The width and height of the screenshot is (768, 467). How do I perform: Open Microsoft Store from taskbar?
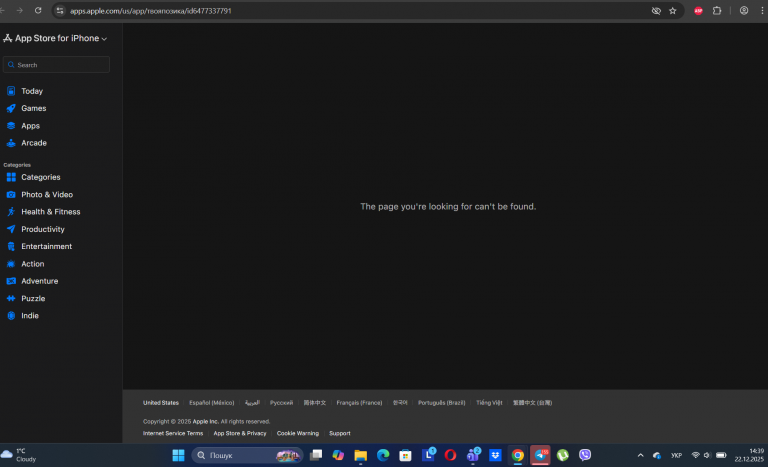pyautogui.click(x=406, y=456)
